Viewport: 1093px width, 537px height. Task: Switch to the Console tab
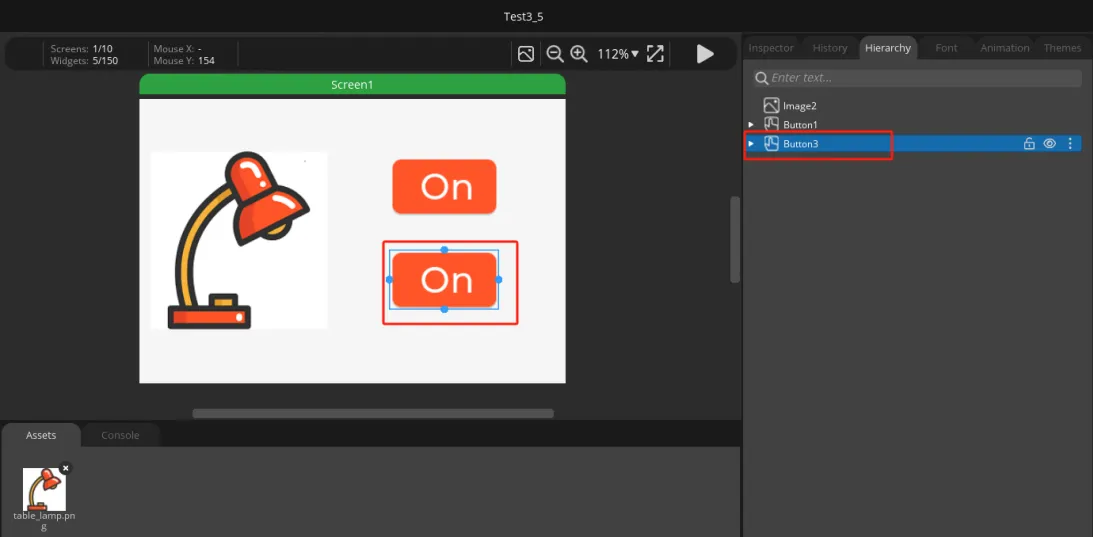coord(121,435)
